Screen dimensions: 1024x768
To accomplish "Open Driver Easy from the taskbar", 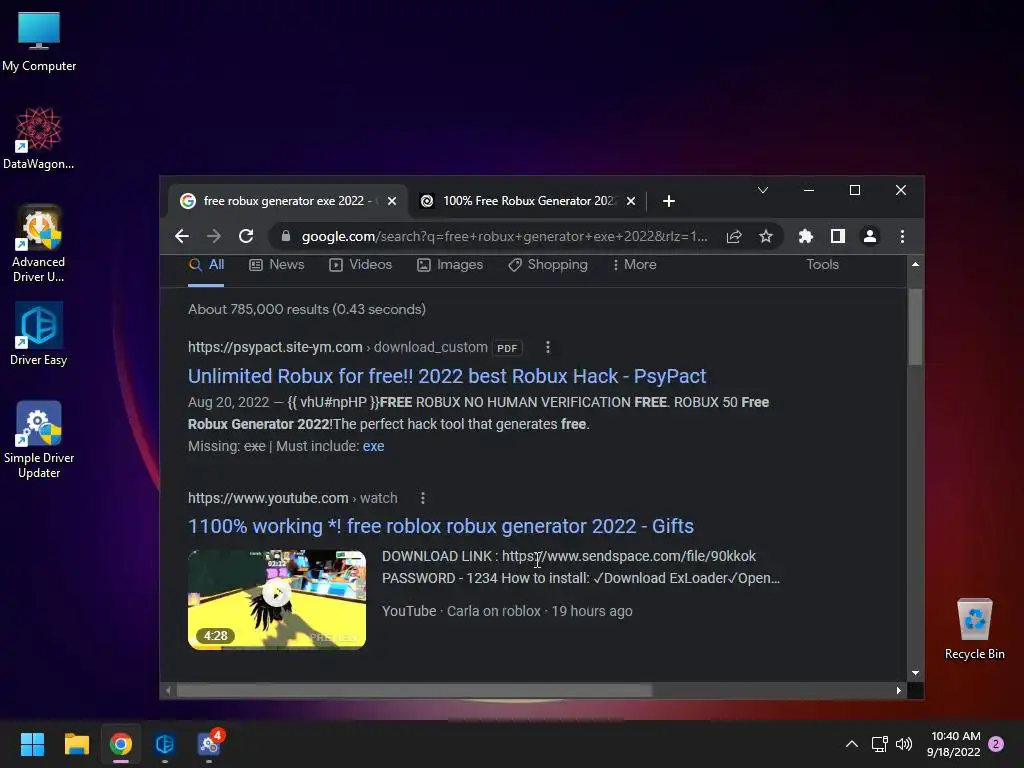I will pyautogui.click(x=165, y=744).
